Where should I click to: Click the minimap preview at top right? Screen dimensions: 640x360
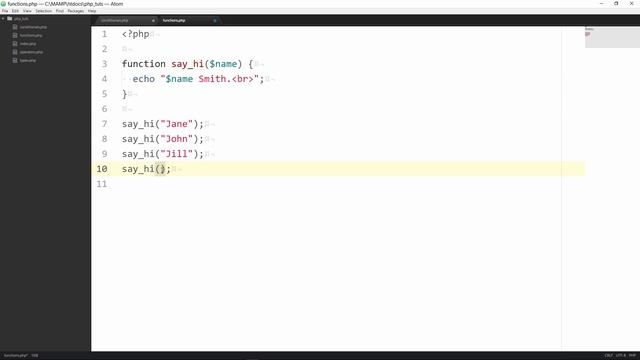click(x=612, y=37)
